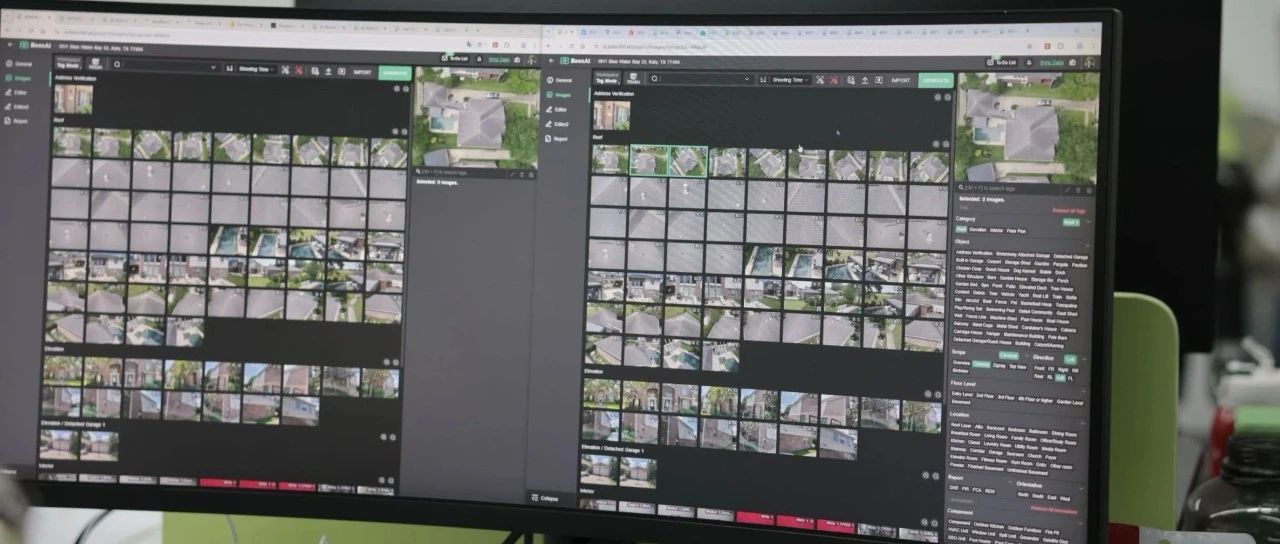
Task: Open Report in left window sidebar
Action: coord(16,121)
